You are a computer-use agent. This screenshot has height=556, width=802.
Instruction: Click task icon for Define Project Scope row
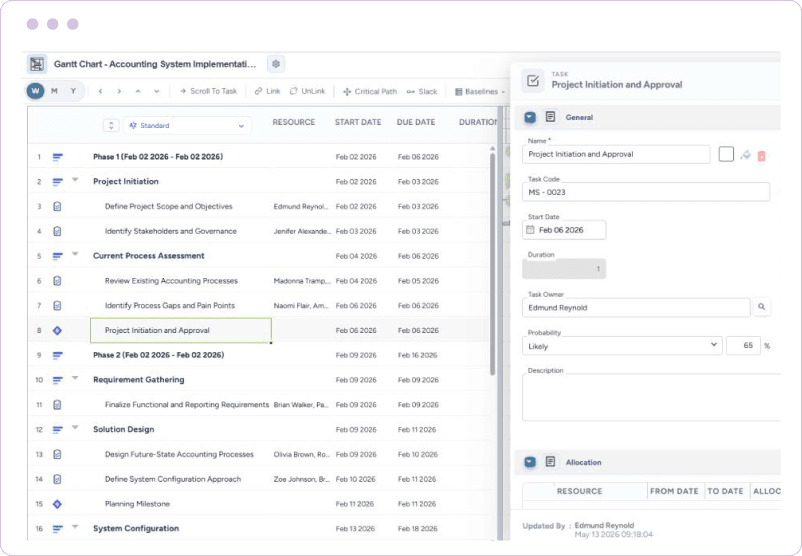(57, 206)
